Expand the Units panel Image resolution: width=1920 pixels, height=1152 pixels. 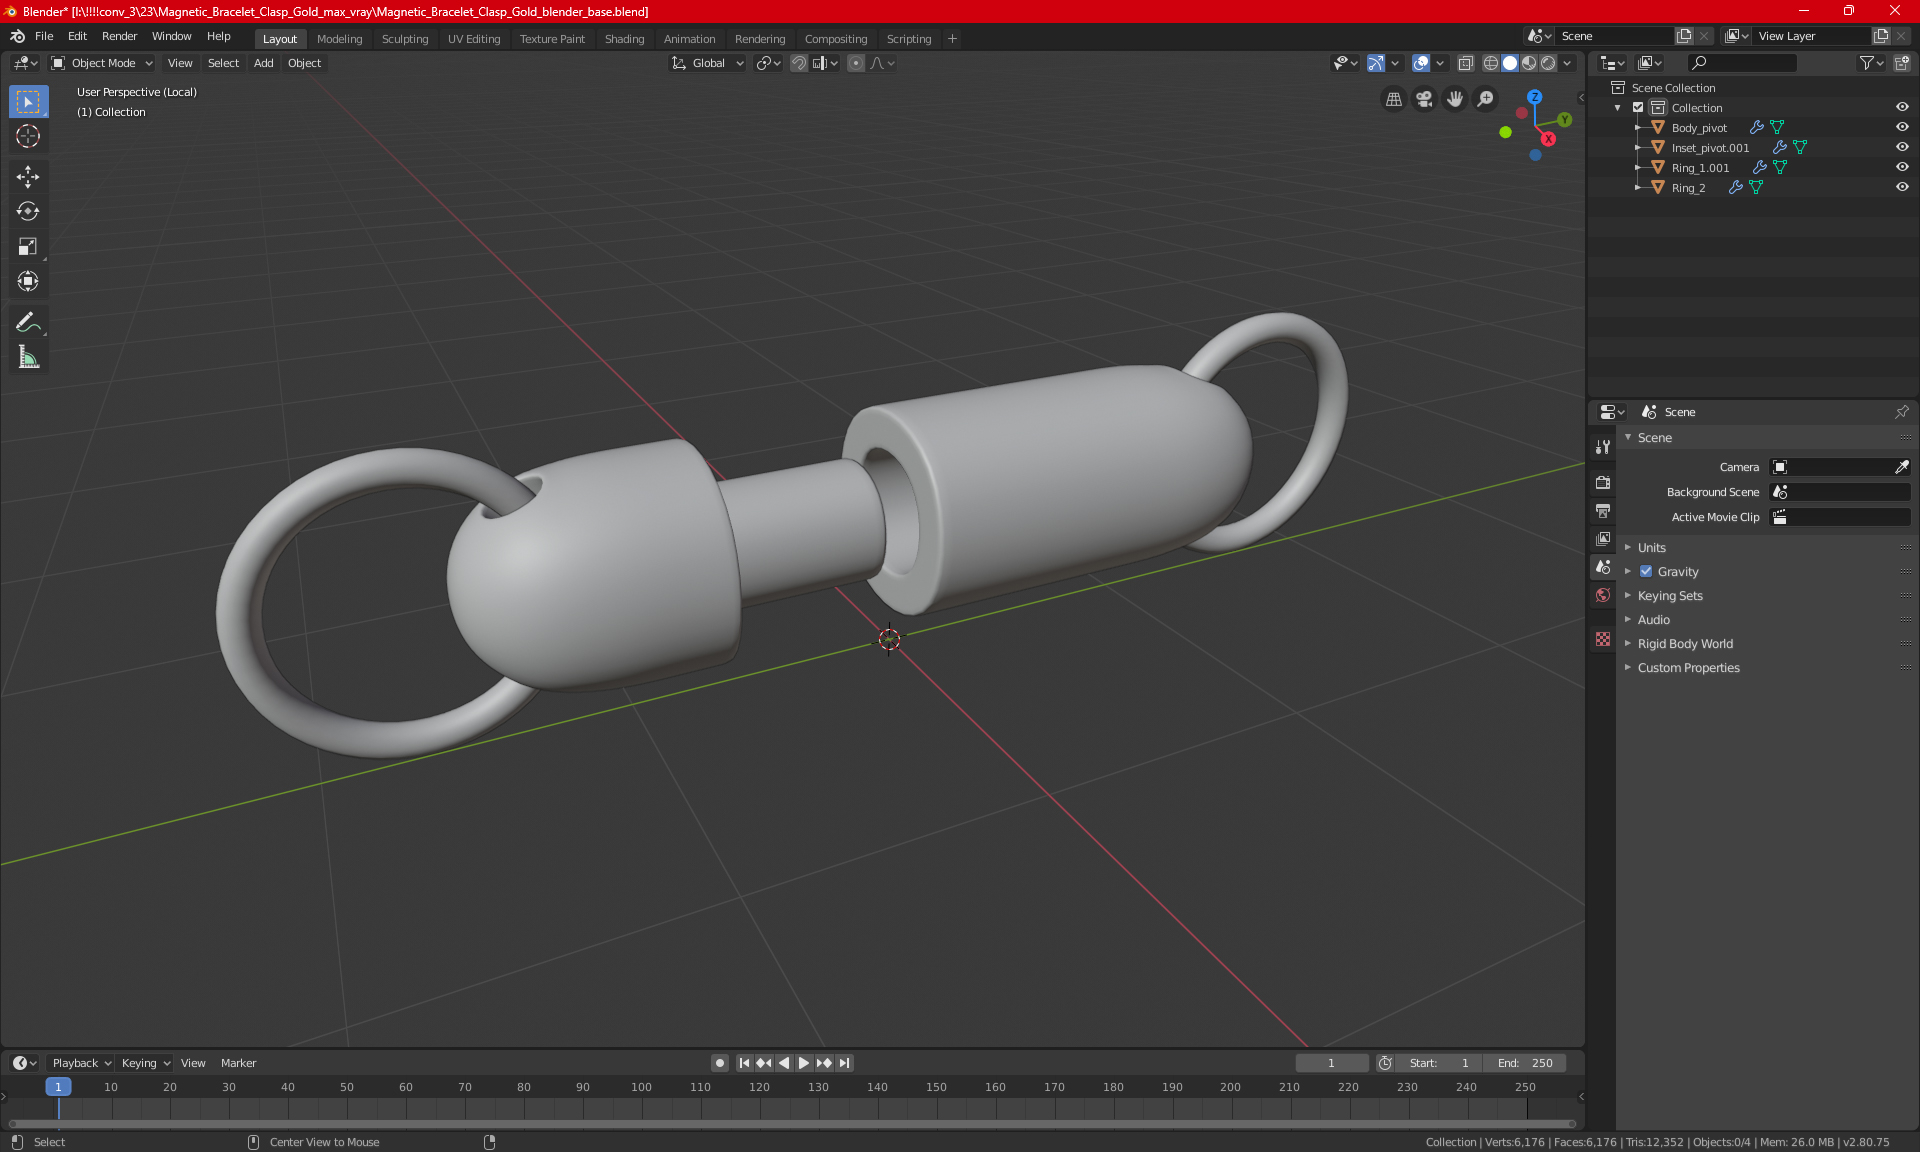(x=1652, y=548)
